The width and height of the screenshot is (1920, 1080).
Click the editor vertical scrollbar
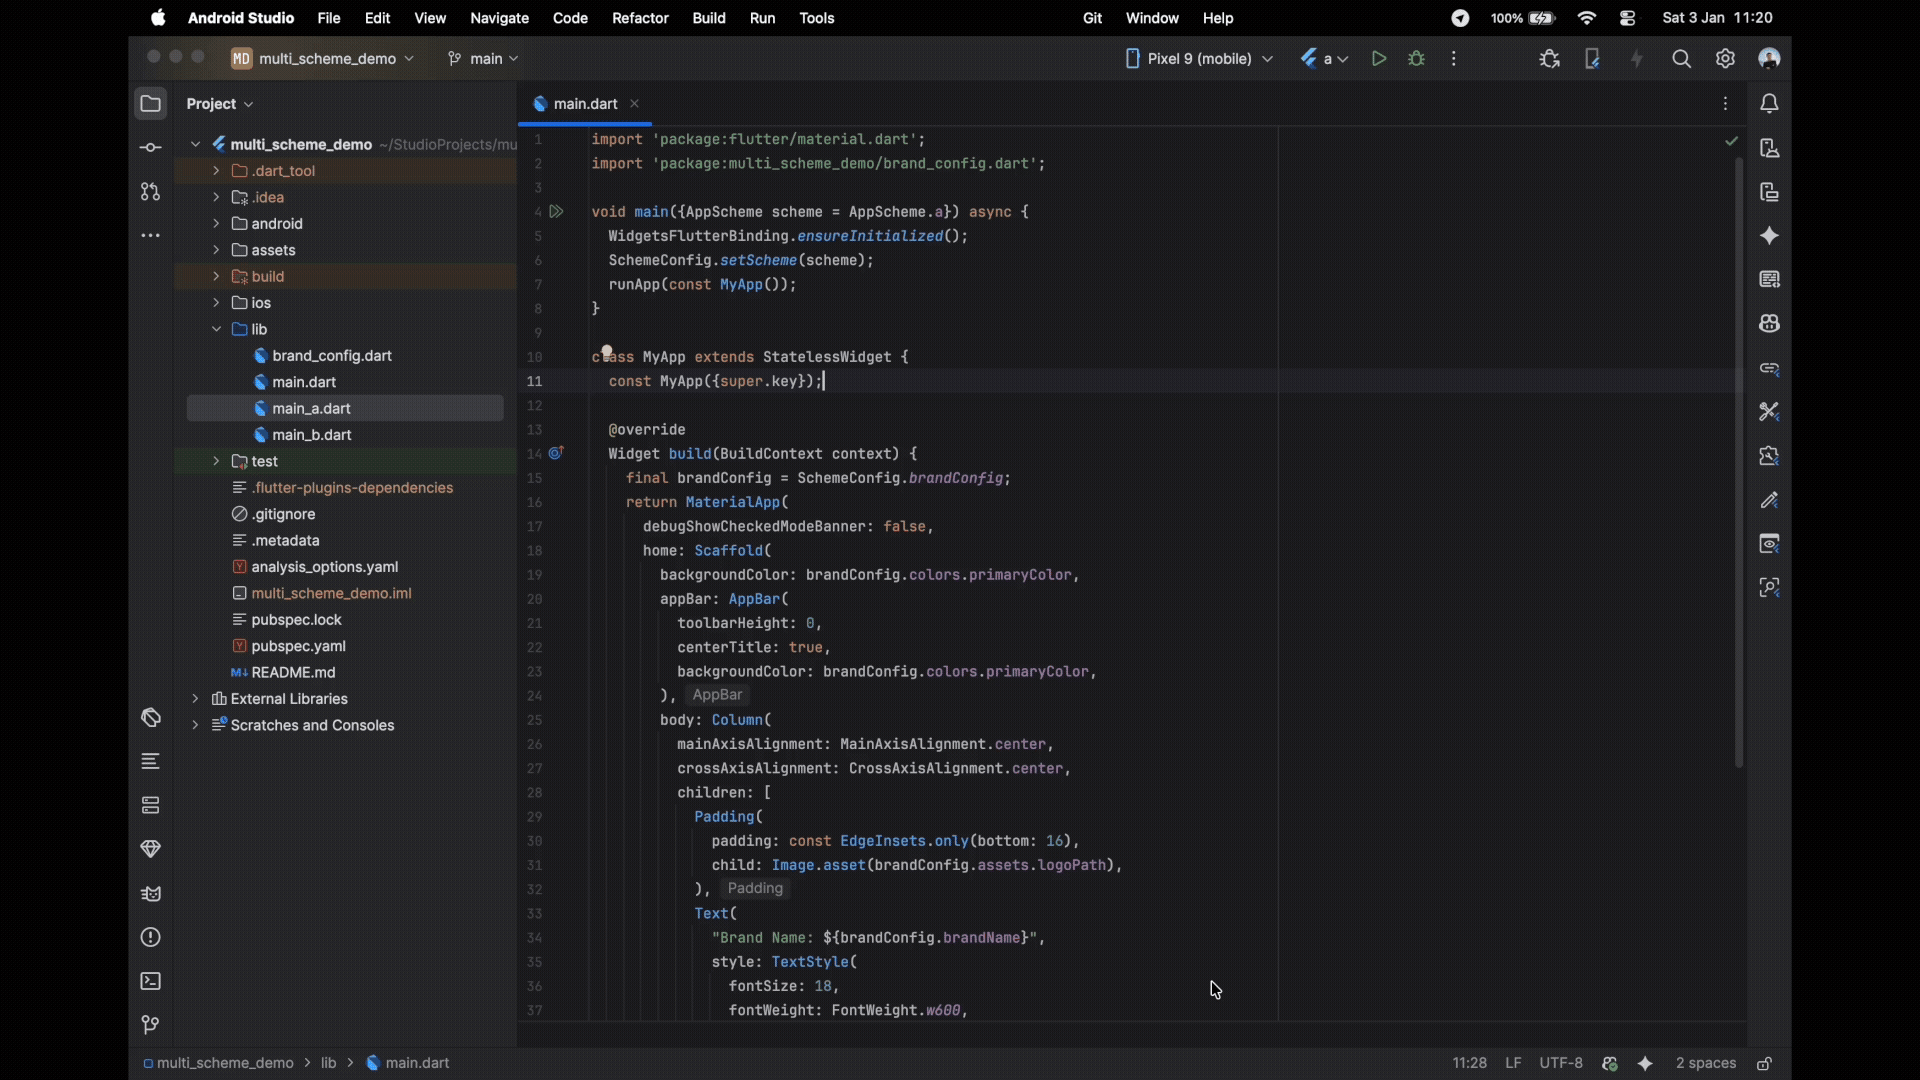[1739, 460]
